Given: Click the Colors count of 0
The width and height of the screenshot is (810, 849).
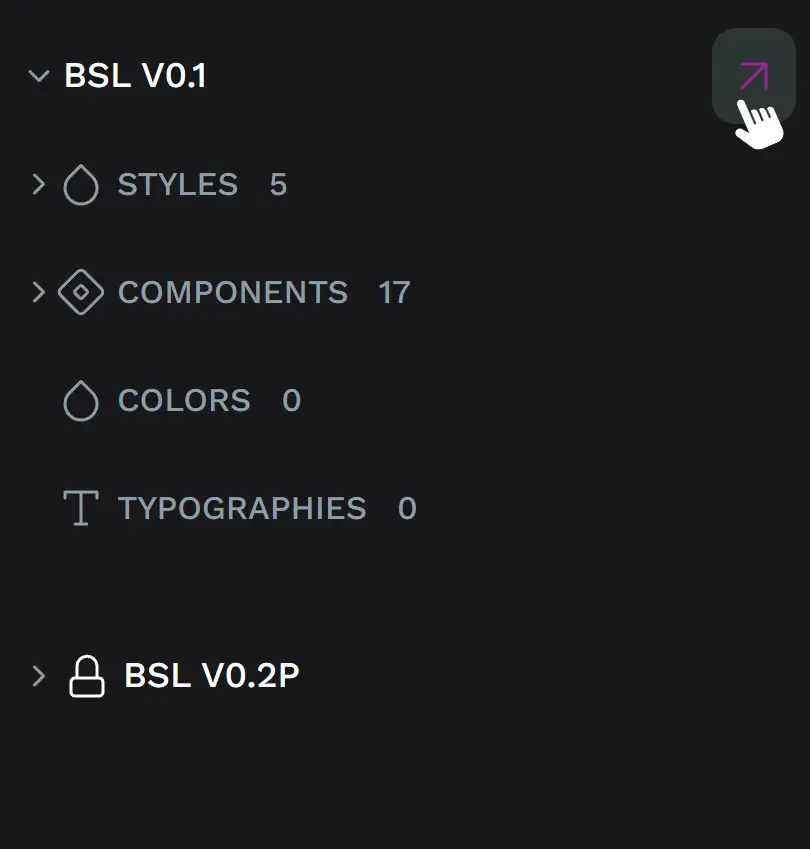Looking at the screenshot, I should (x=291, y=401).
